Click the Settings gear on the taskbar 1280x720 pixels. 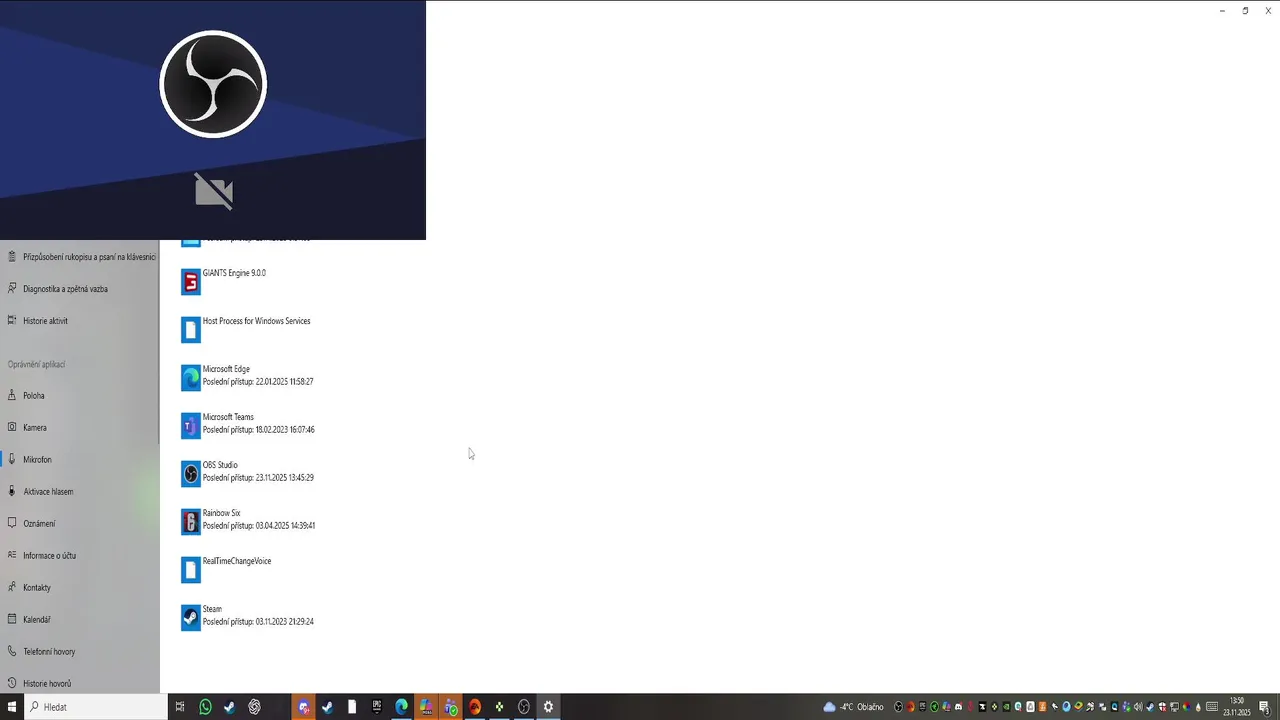548,707
